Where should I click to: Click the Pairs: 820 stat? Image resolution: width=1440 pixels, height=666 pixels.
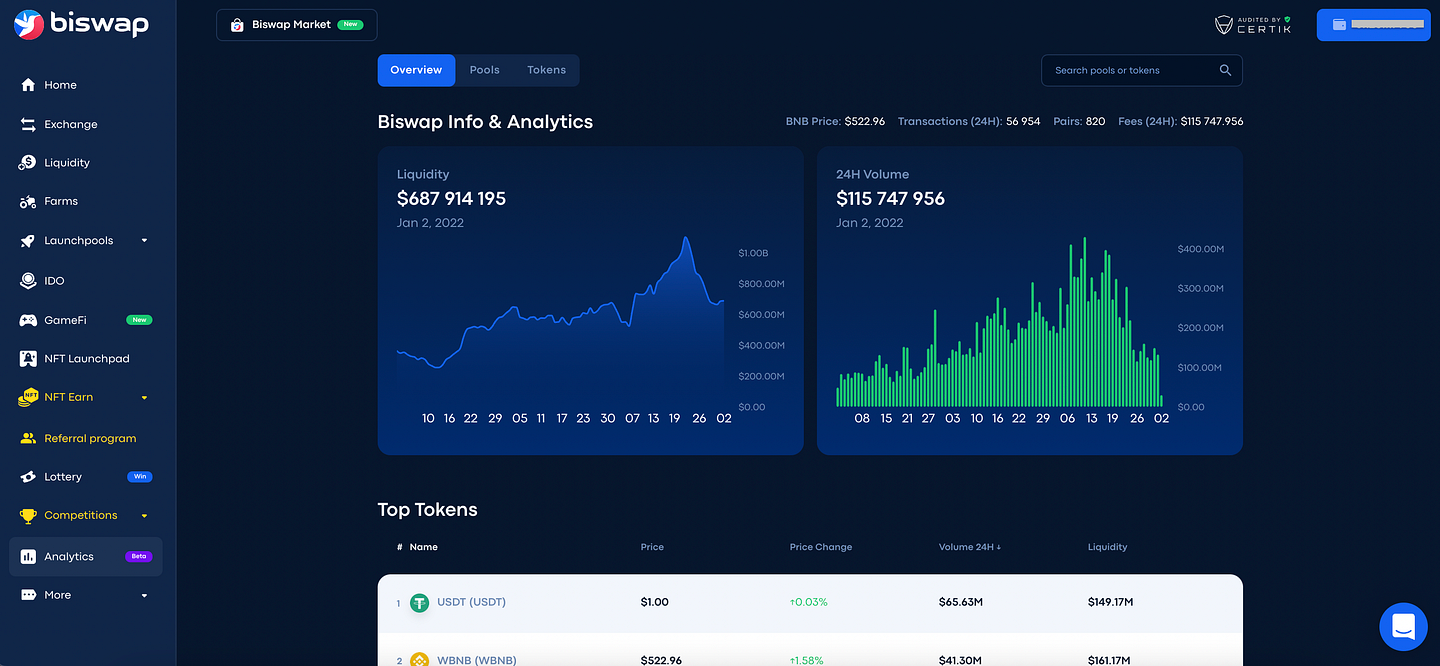click(x=1079, y=121)
